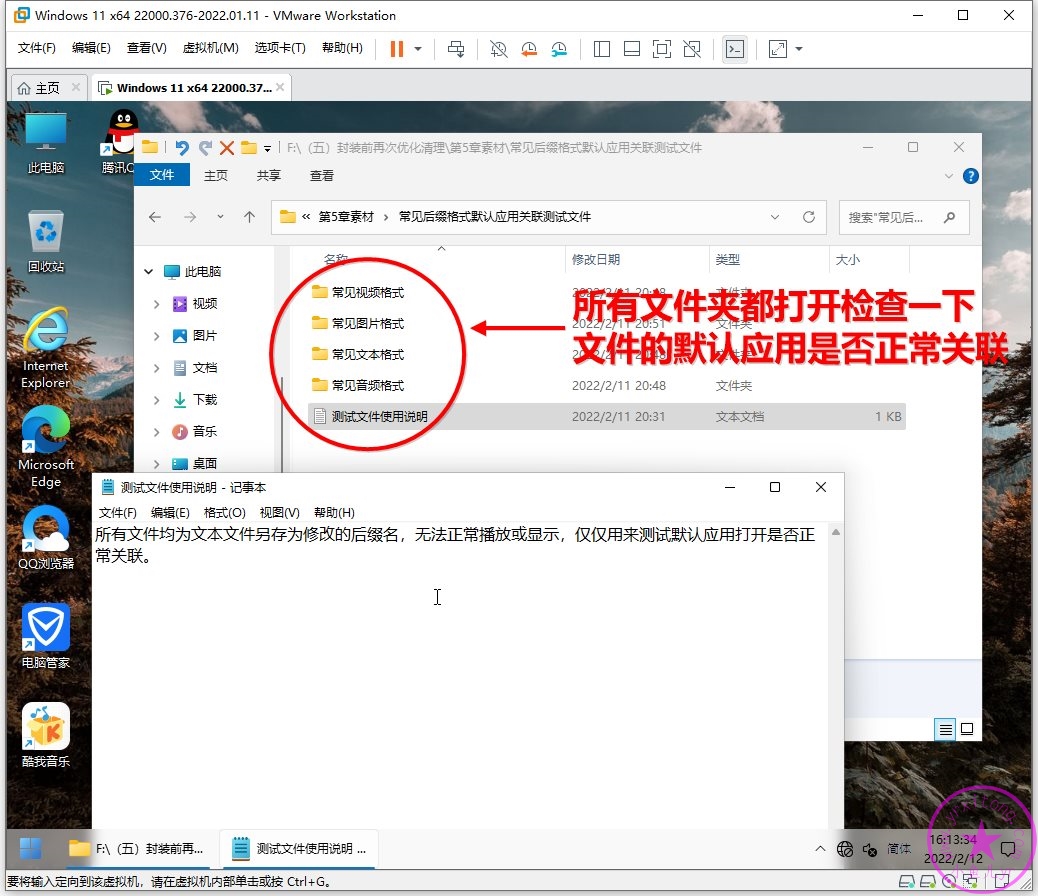This screenshot has width=1038, height=896.
Task: Collapse 此电脑 in the navigation tree
Action: (149, 272)
